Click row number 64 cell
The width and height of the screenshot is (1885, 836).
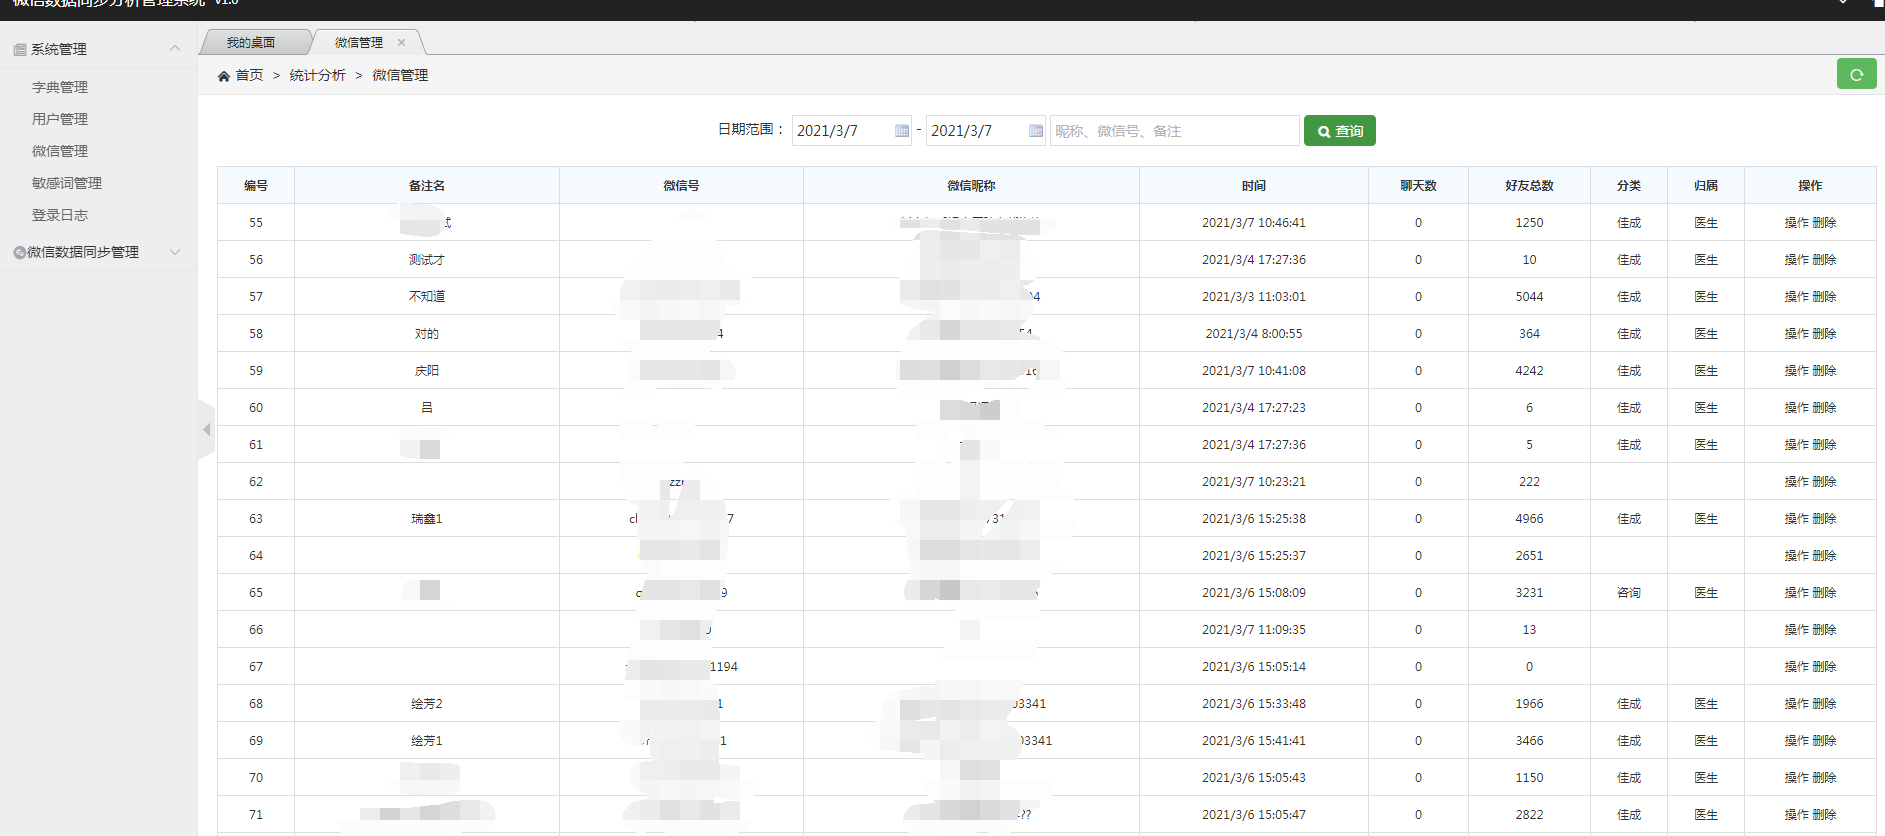[256, 555]
